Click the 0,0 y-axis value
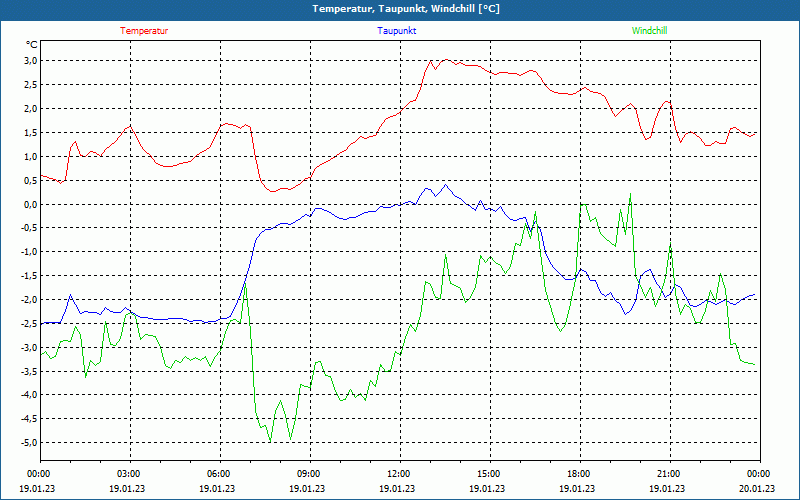The image size is (800, 500). (x=31, y=204)
